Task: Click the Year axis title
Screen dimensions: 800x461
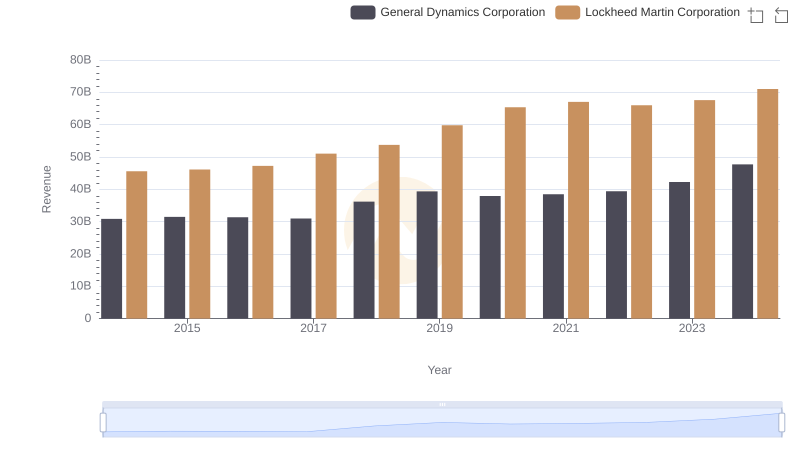Action: coord(439,370)
